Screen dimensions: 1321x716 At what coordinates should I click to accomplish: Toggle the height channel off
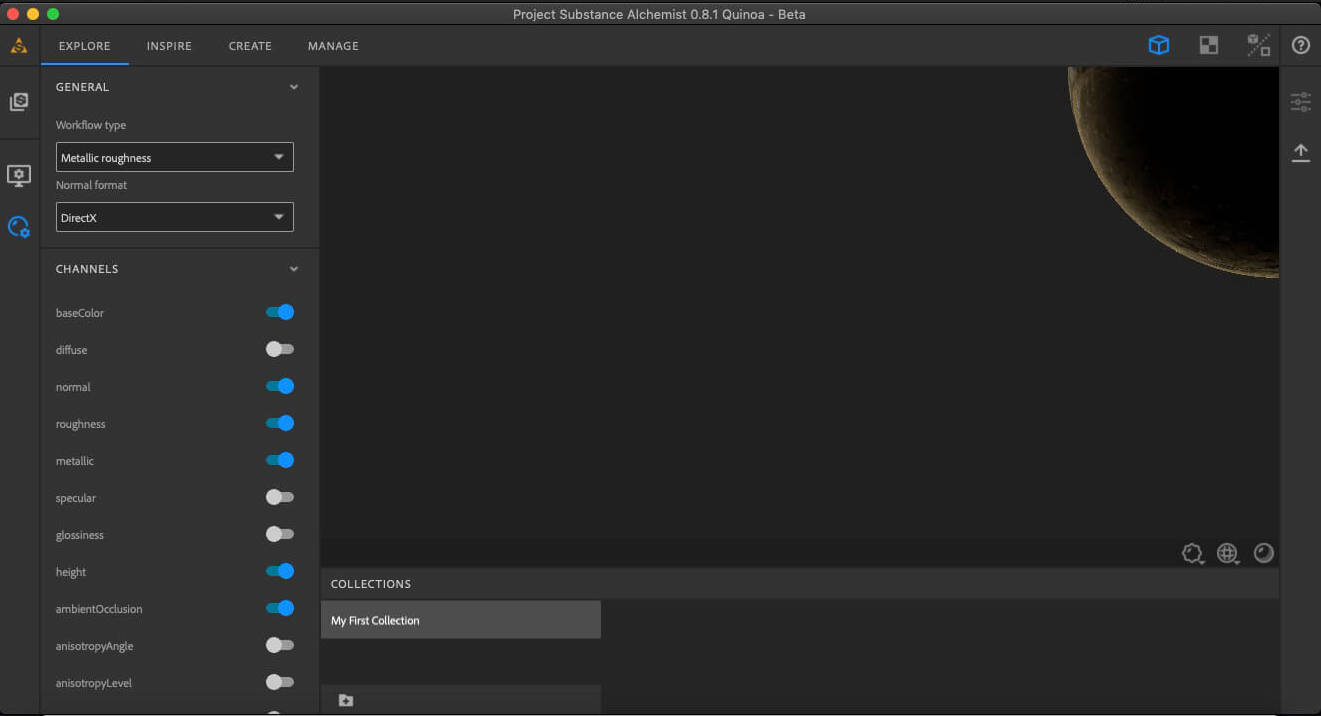(280, 571)
